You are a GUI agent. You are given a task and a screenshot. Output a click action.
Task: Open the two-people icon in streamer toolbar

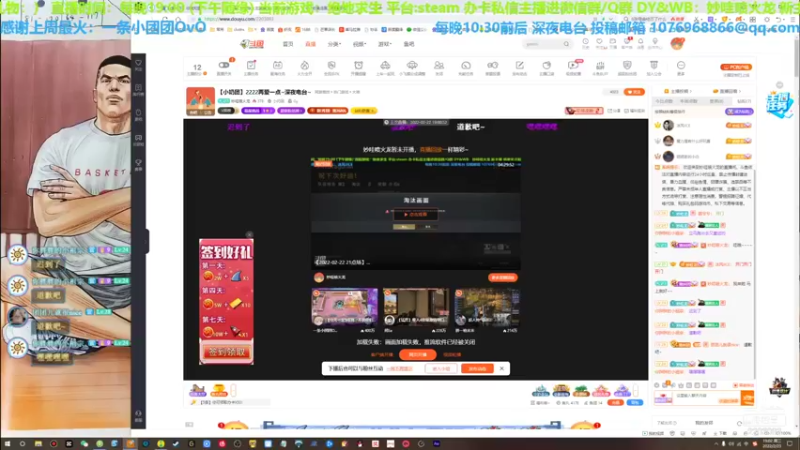tap(439, 67)
